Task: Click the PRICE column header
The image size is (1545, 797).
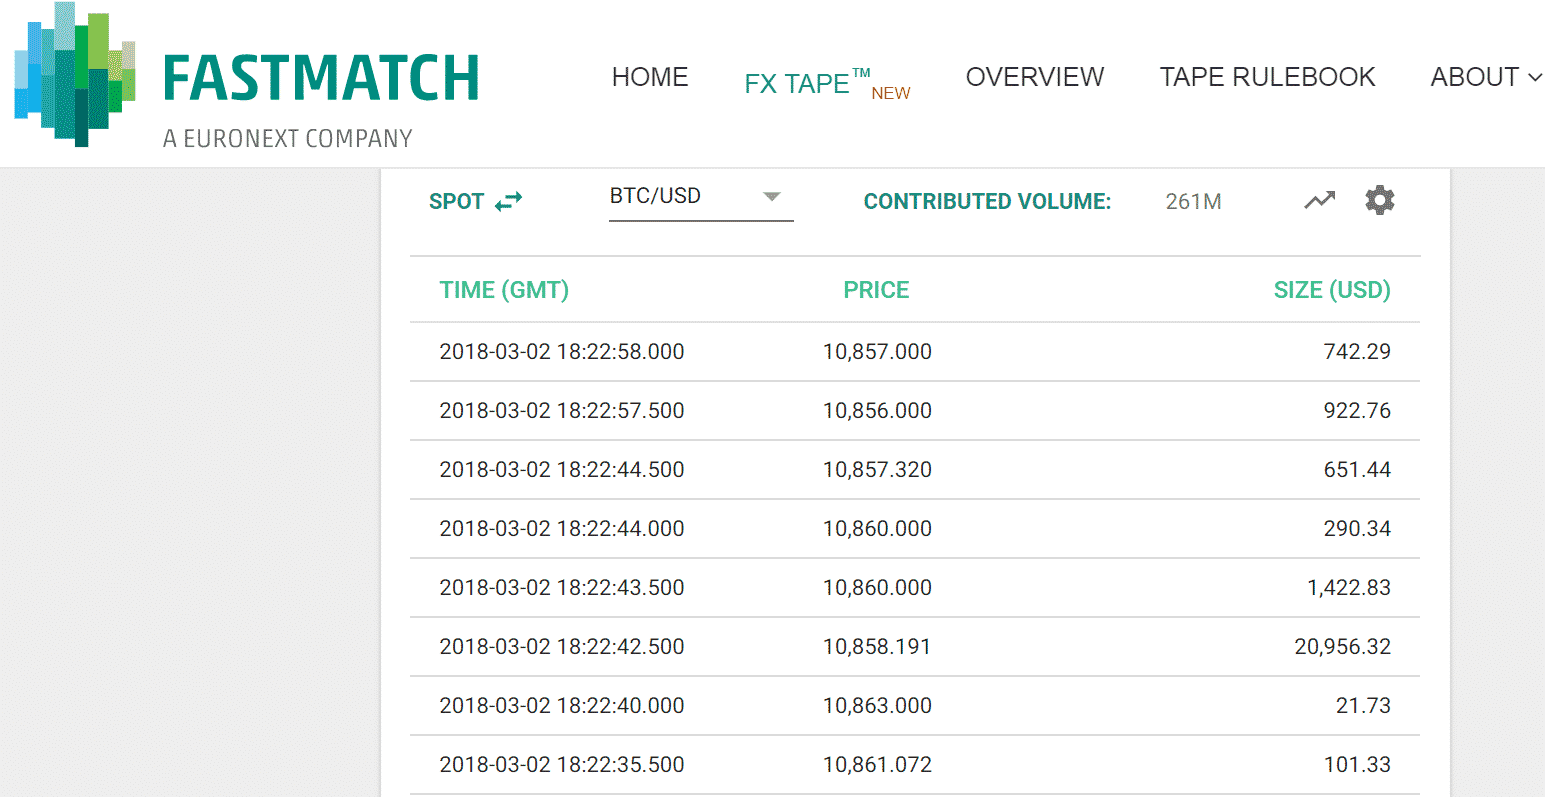Action: [876, 290]
